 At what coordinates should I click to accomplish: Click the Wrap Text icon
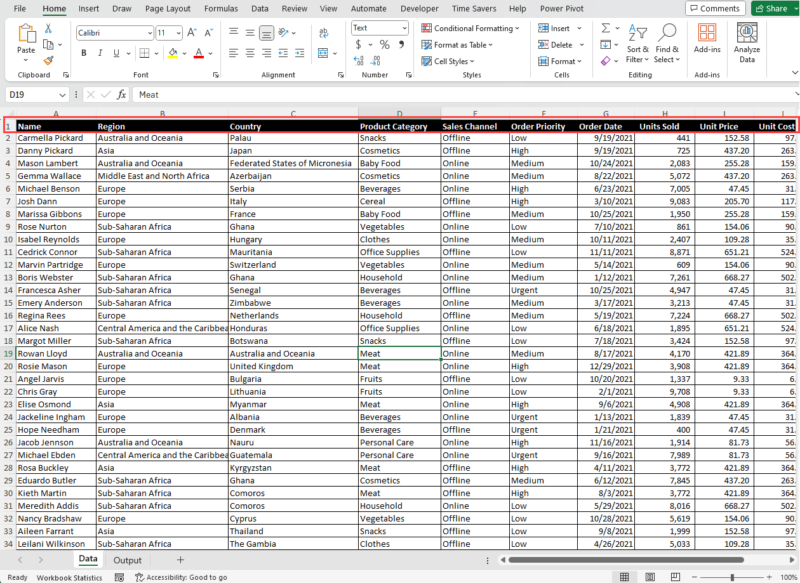(x=324, y=33)
